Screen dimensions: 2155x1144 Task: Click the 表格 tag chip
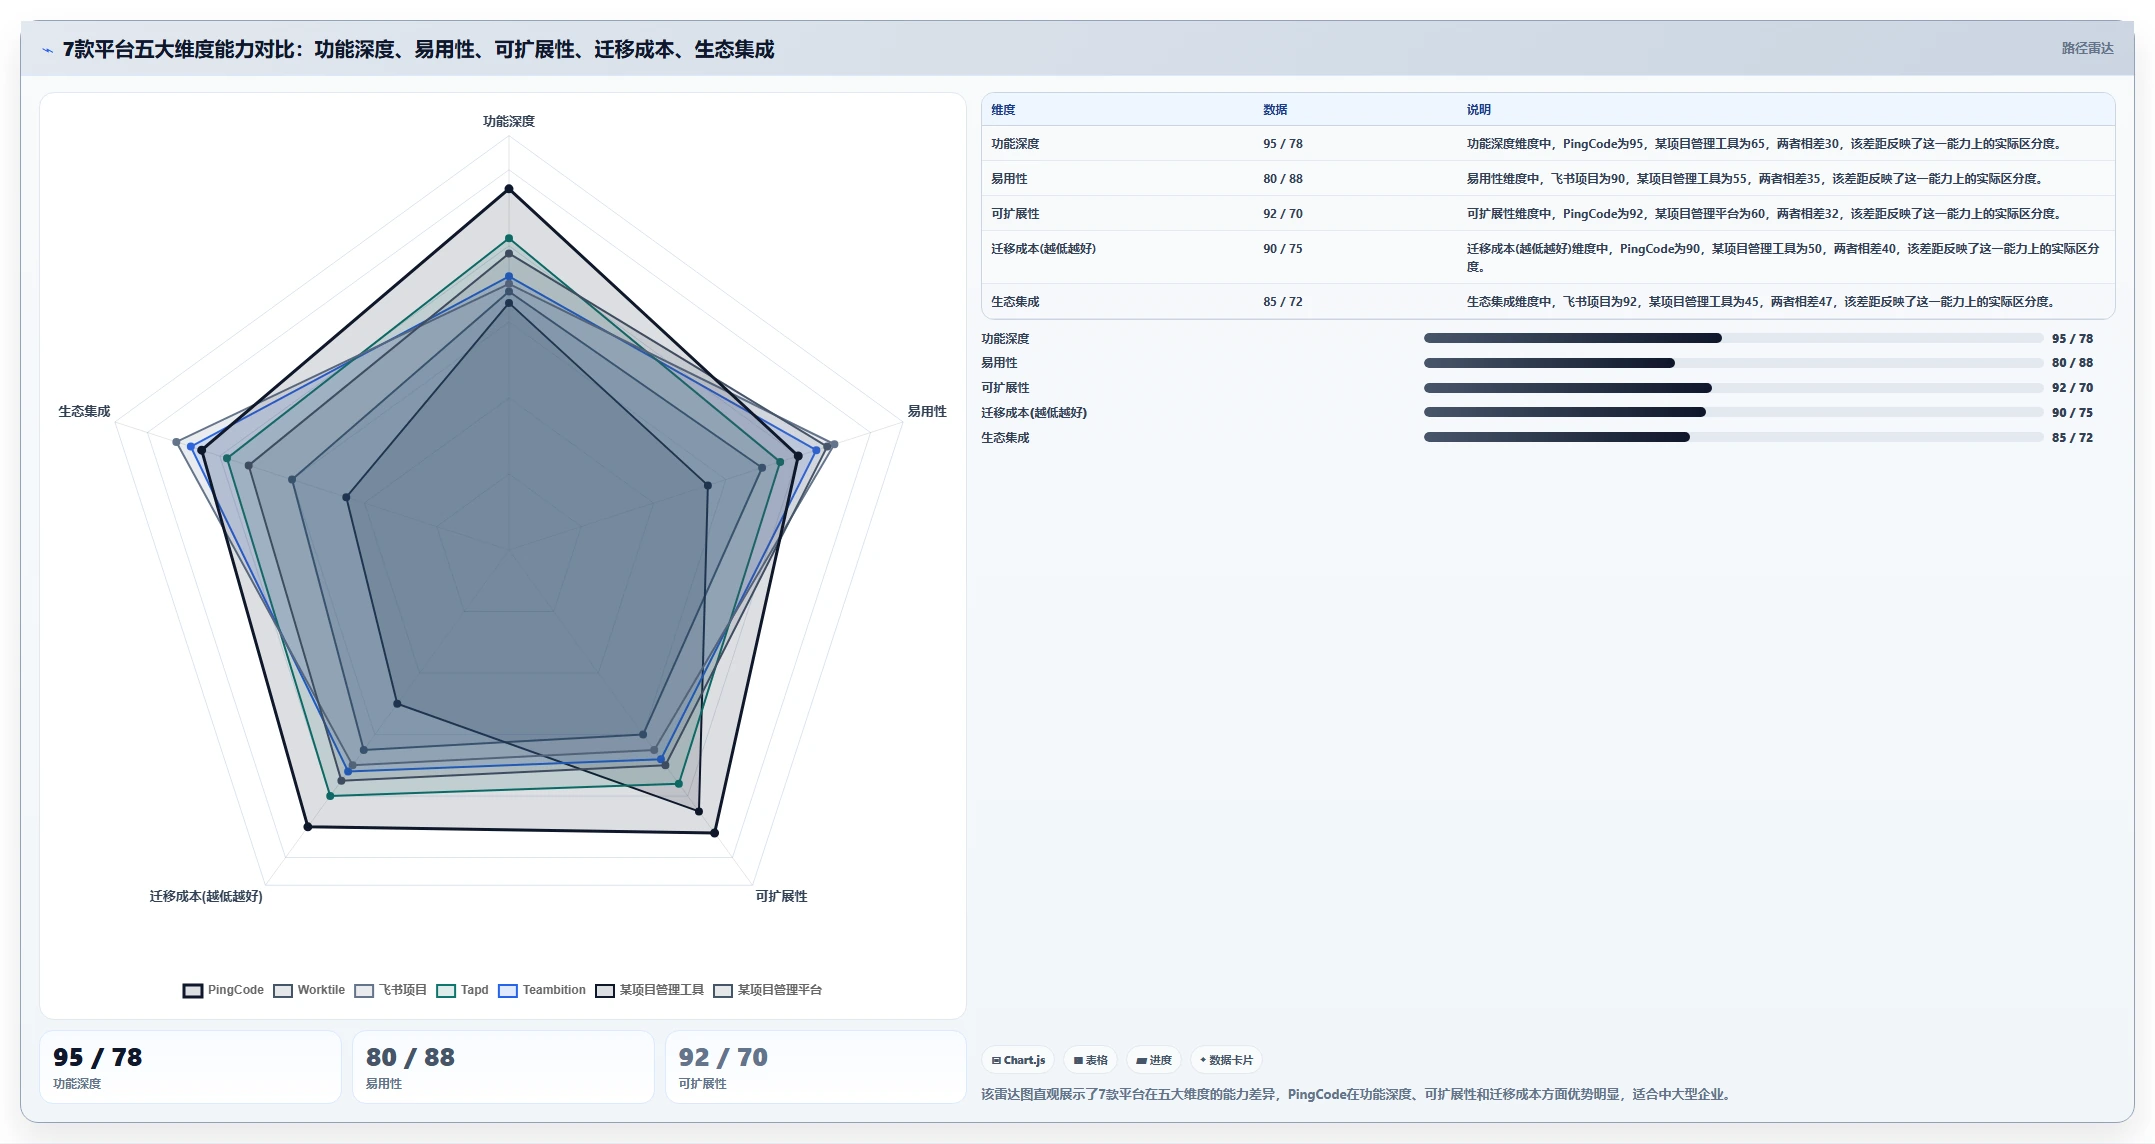tap(1090, 1060)
